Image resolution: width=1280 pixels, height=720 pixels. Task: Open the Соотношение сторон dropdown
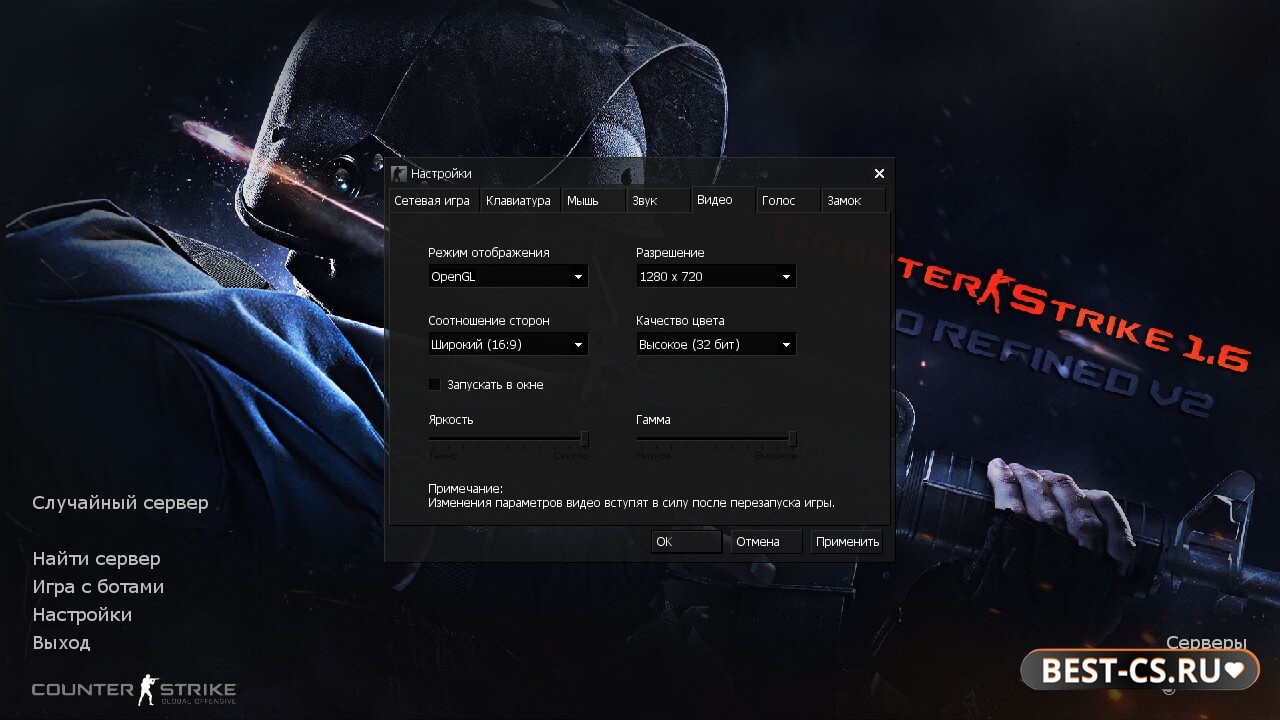pyautogui.click(x=508, y=345)
